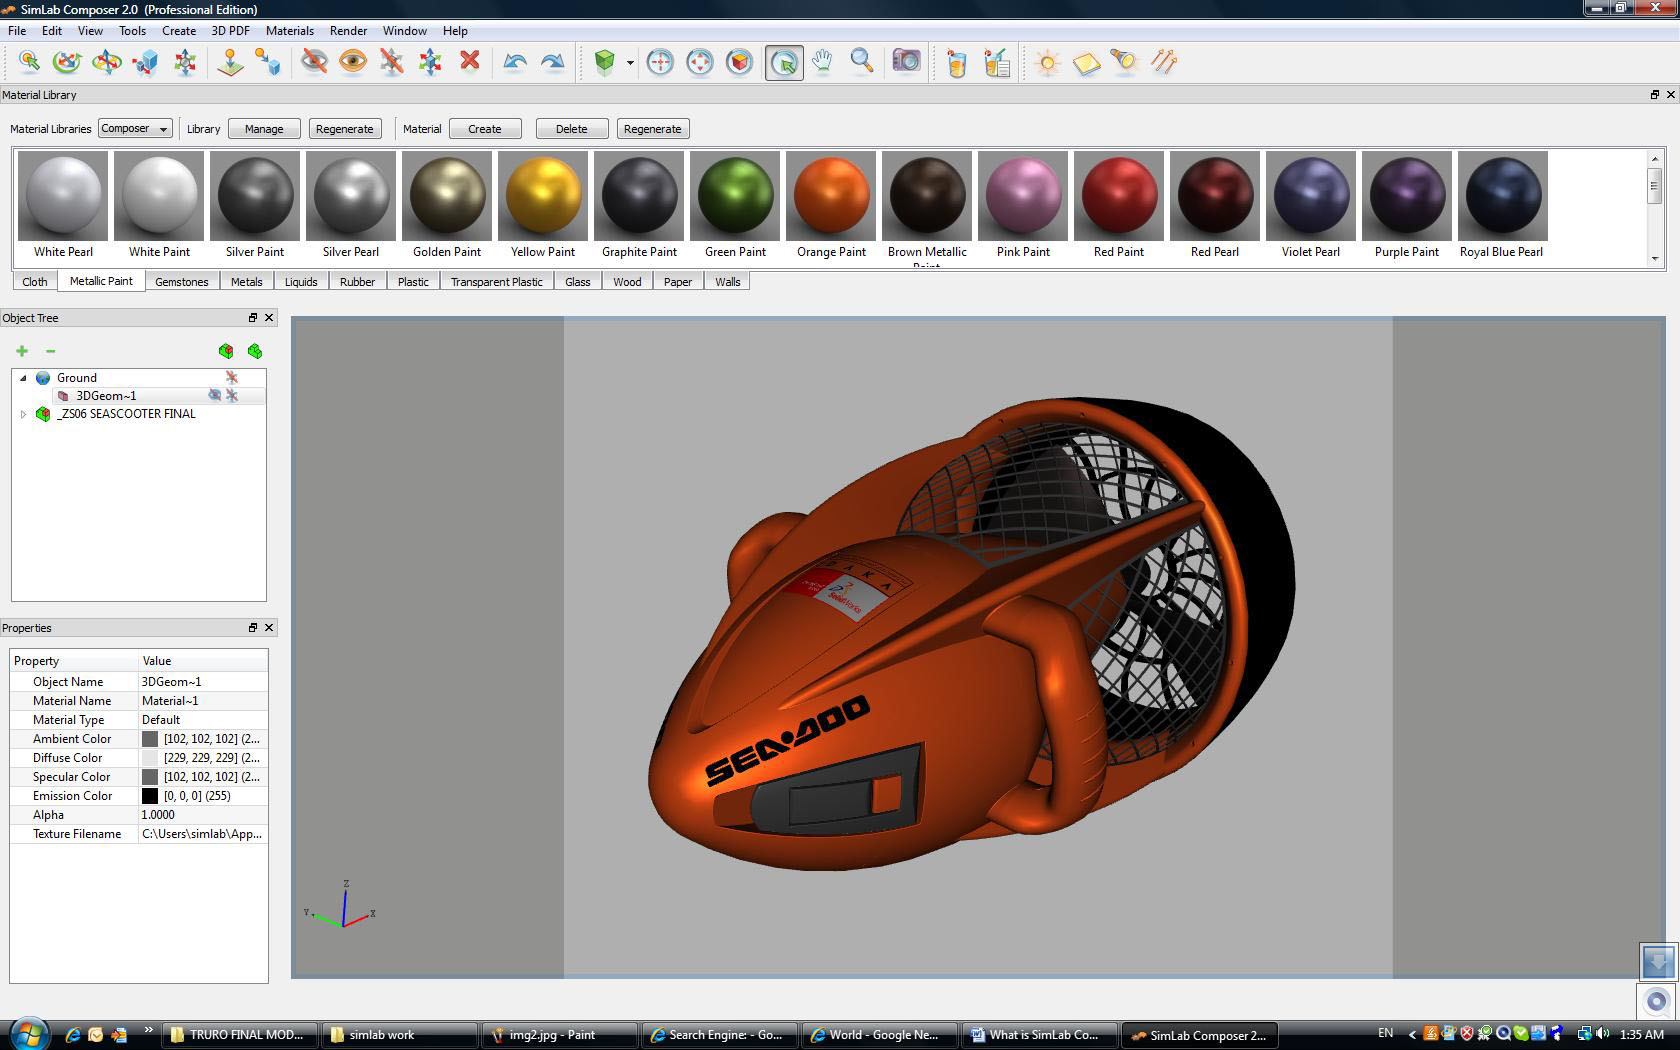
Task: Toggle visibility eye on 3DGeom~1 row
Action: tap(214, 395)
